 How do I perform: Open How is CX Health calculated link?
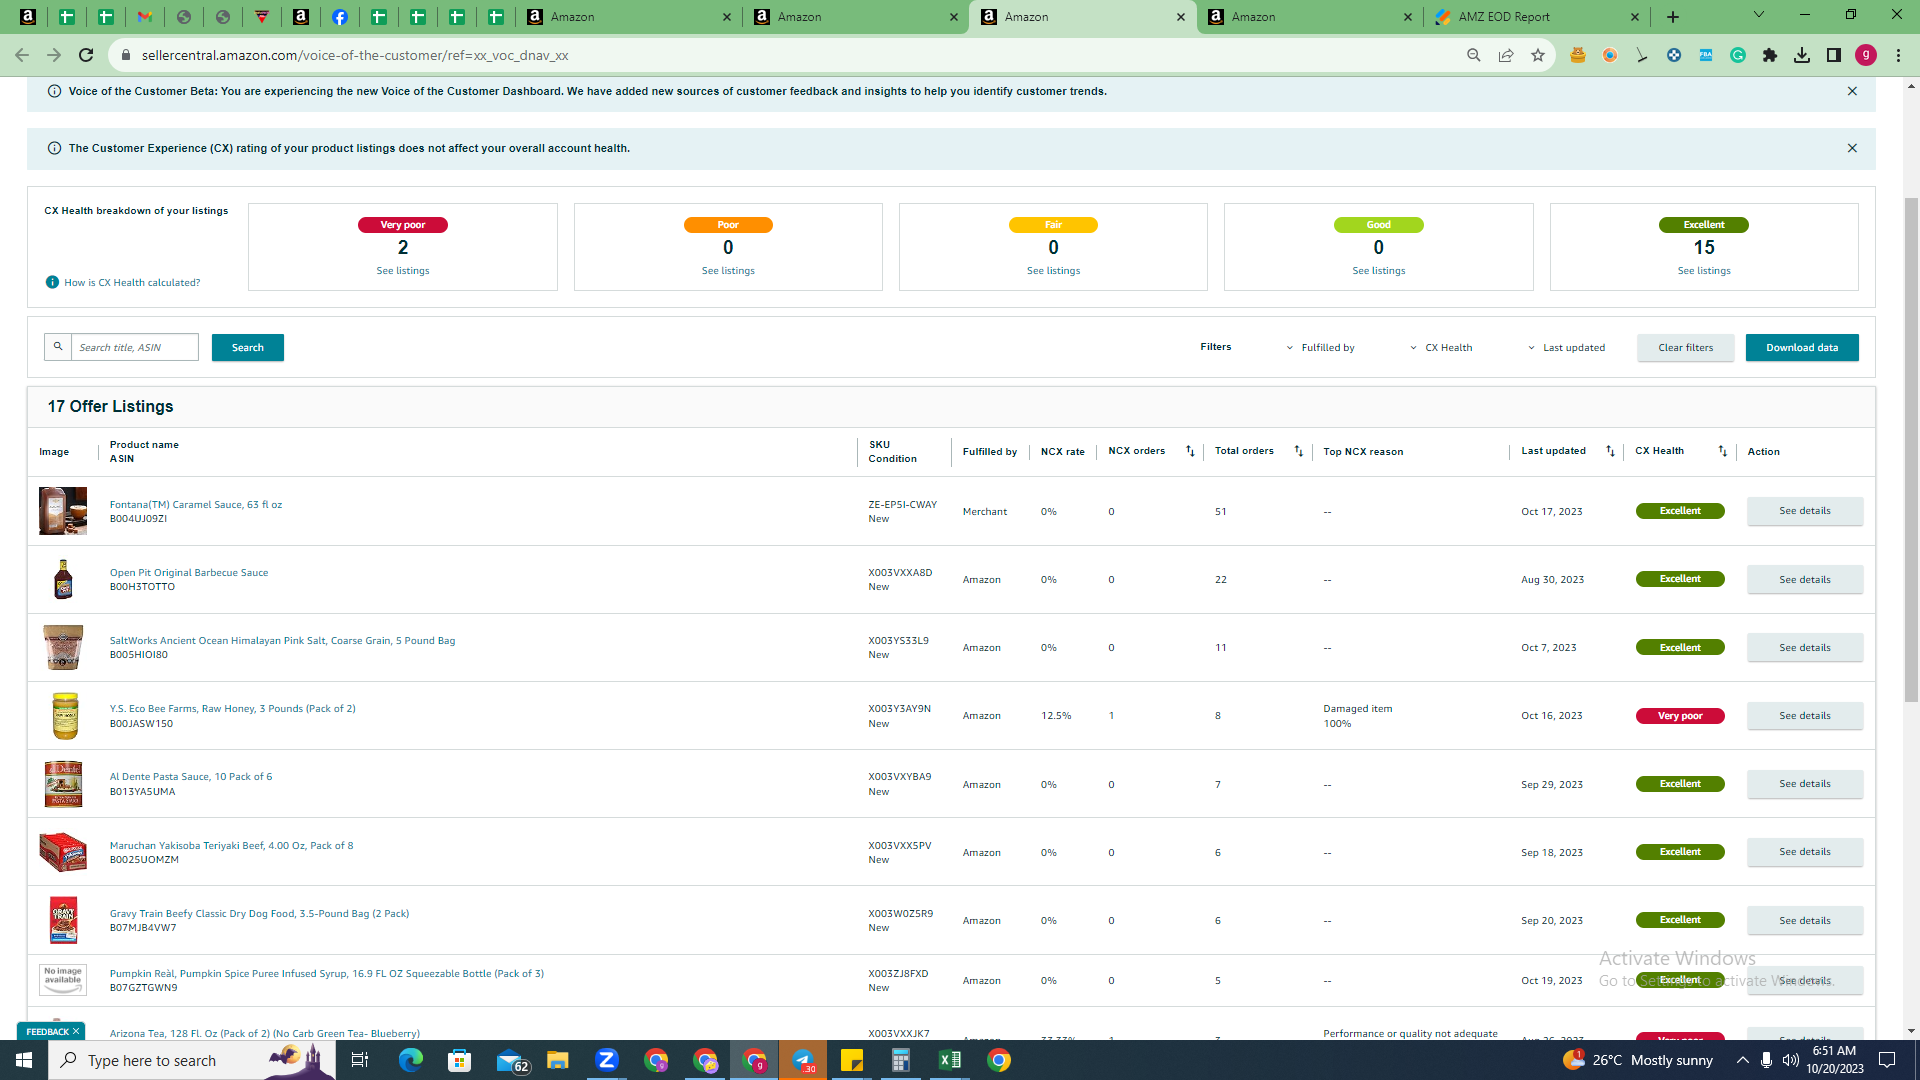click(x=132, y=283)
